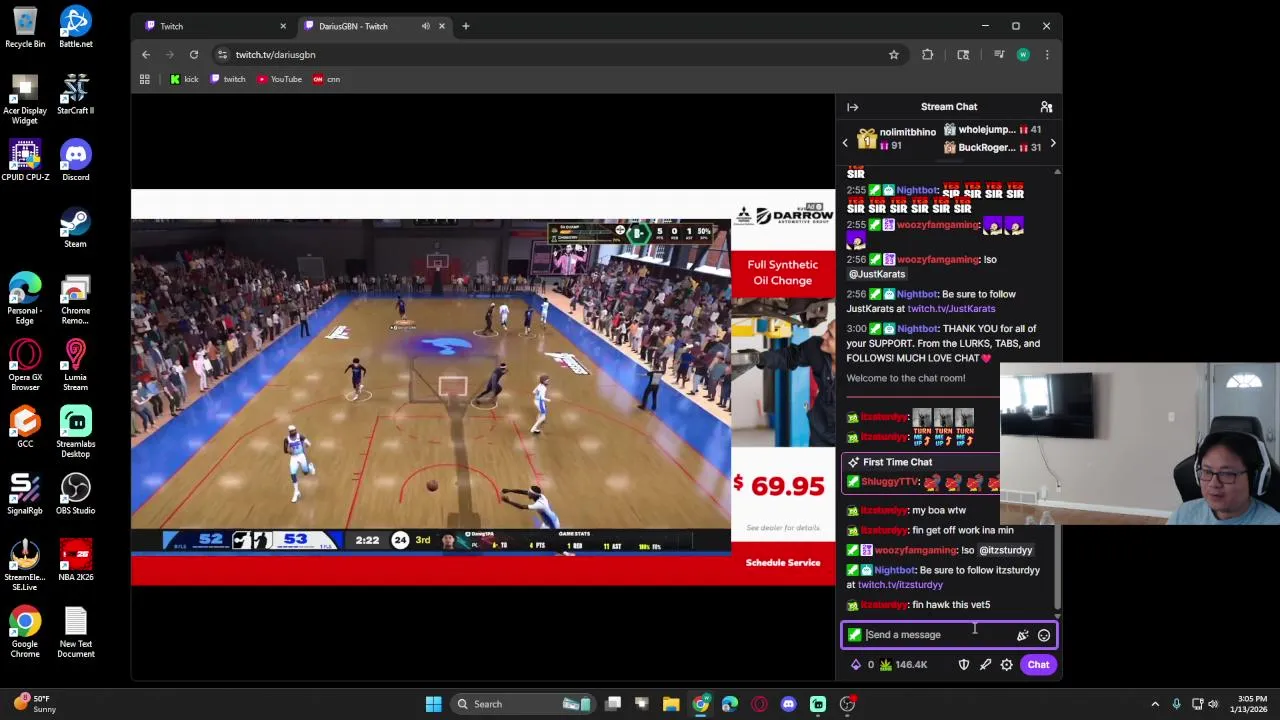Open Opera GX Browser shortcut

click(25, 366)
